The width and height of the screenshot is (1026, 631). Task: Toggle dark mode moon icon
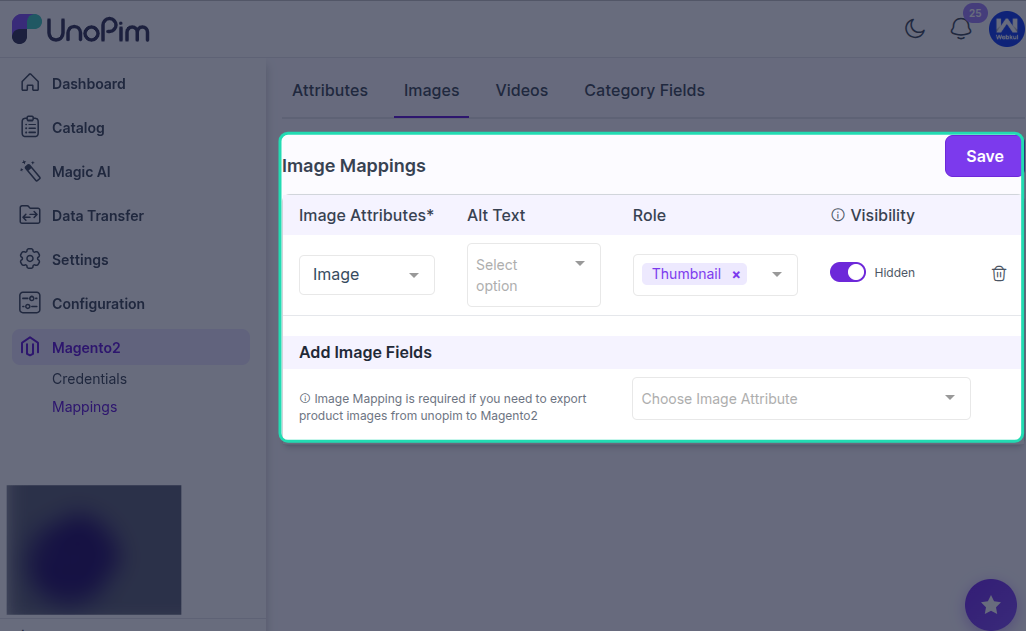(x=915, y=29)
